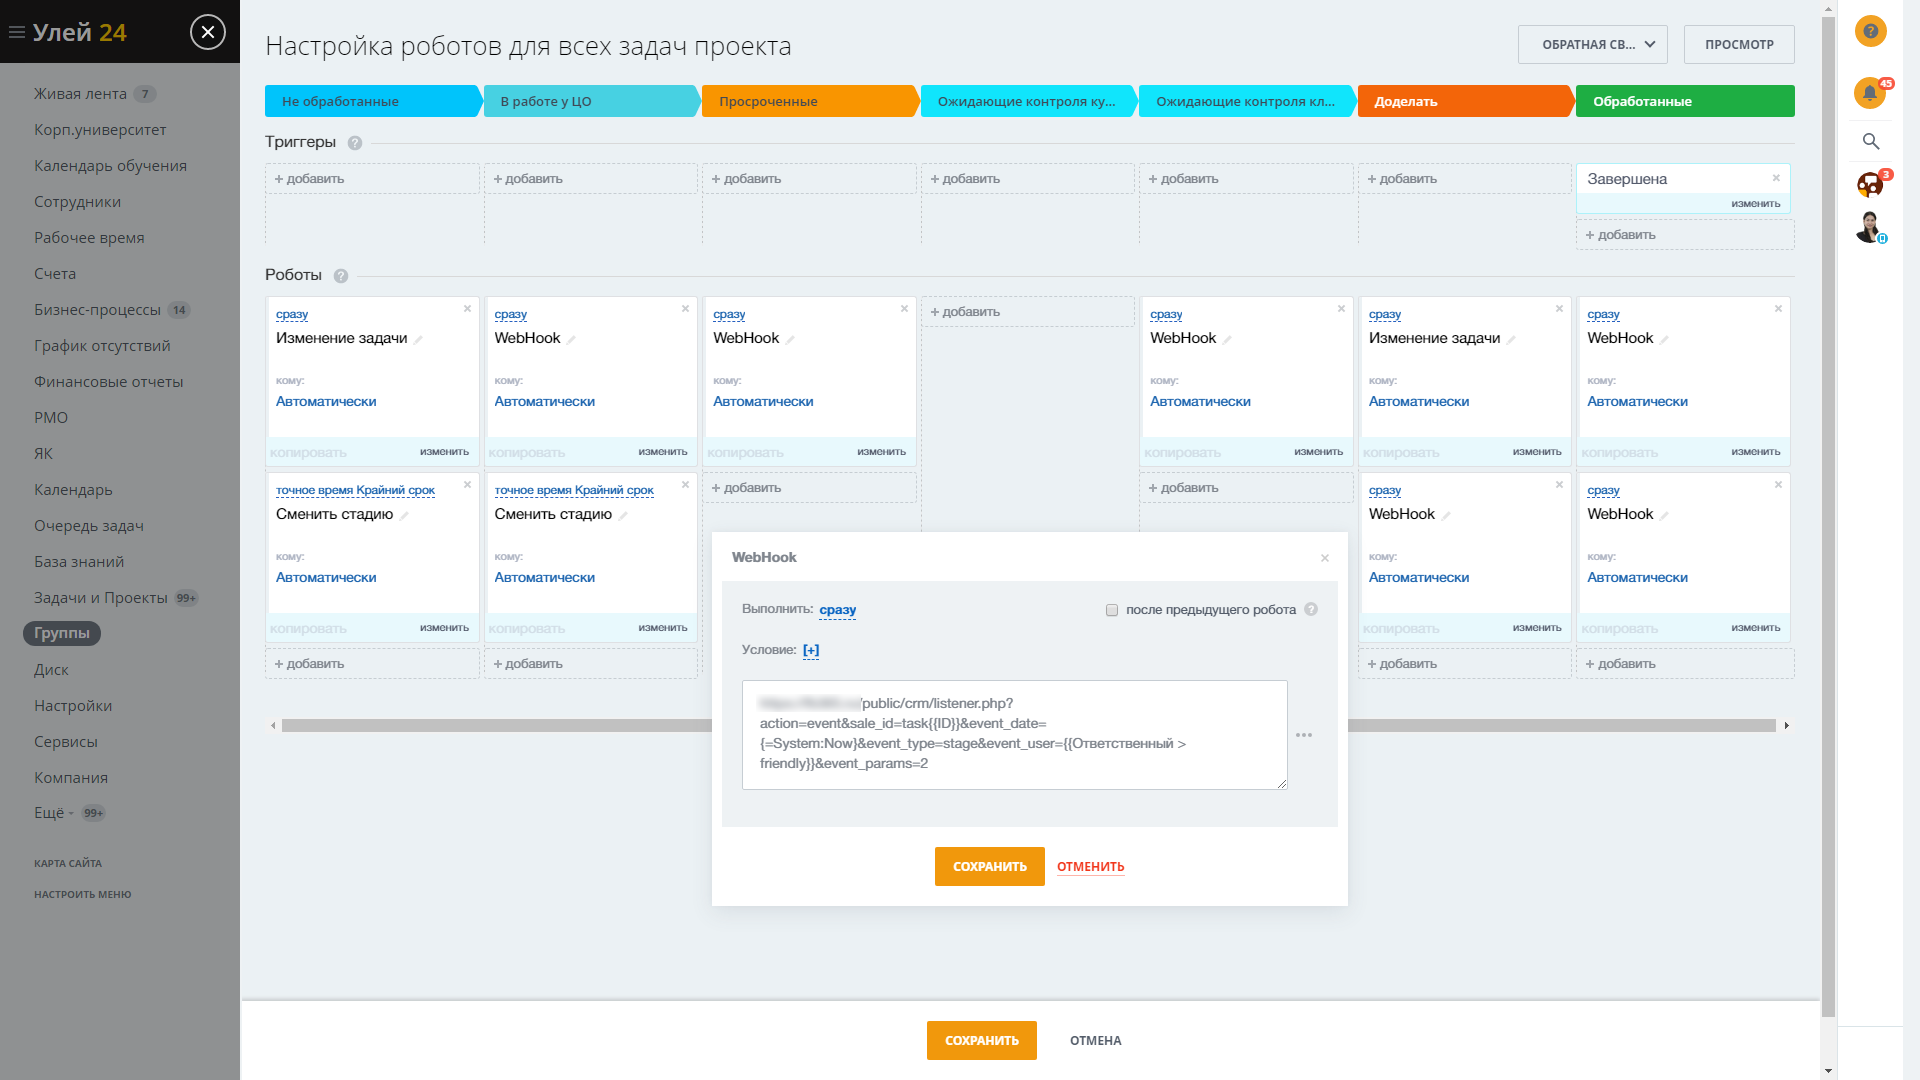This screenshot has height=1080, width=1920.
Task: Click the webhook URL input field
Action: 1015,732
